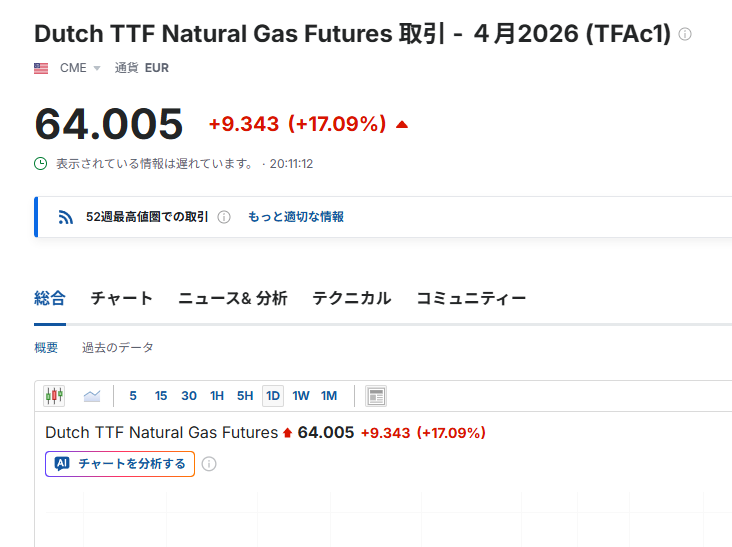The width and height of the screenshot is (732, 547).
Task: Select the 1D chart interval
Action: 273,396
